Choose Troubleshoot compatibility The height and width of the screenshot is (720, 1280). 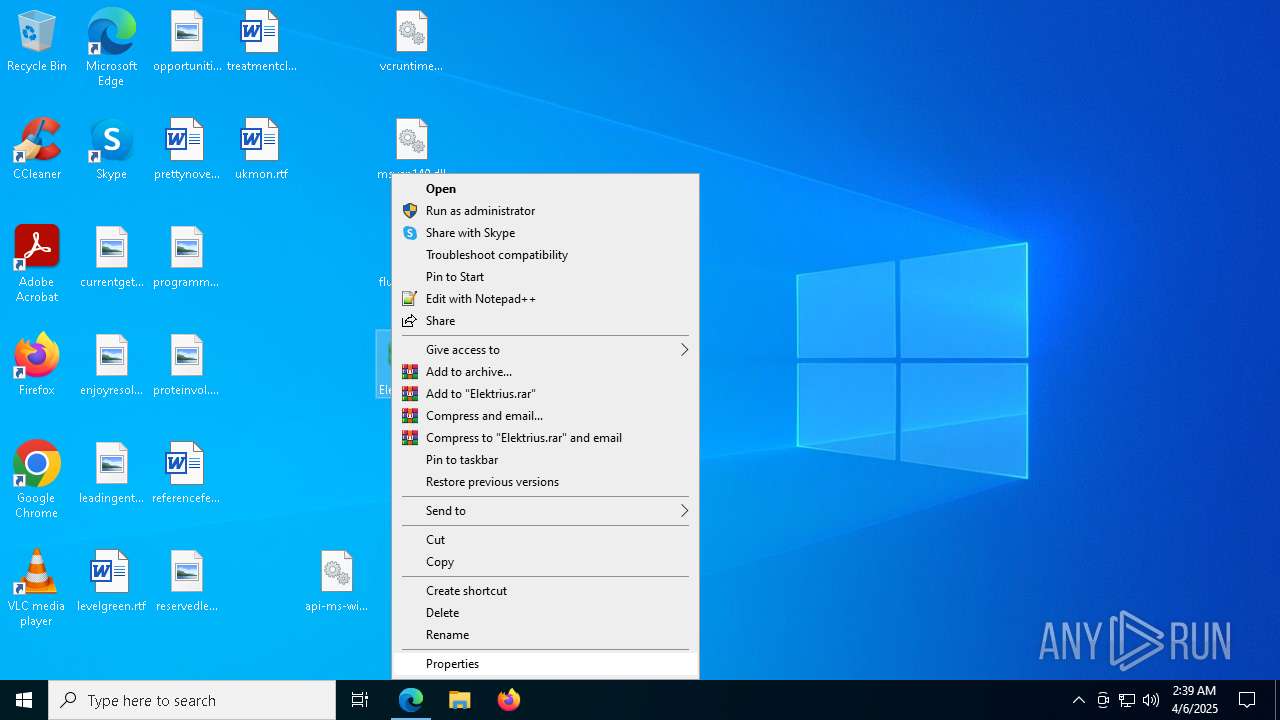click(545, 255)
